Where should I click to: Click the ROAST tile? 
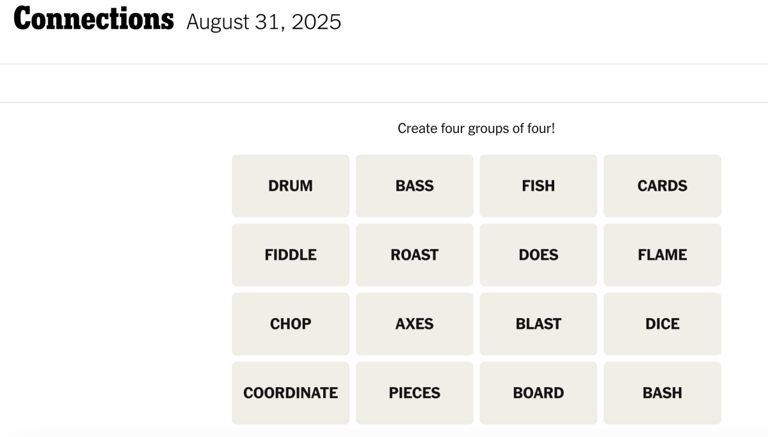click(414, 255)
